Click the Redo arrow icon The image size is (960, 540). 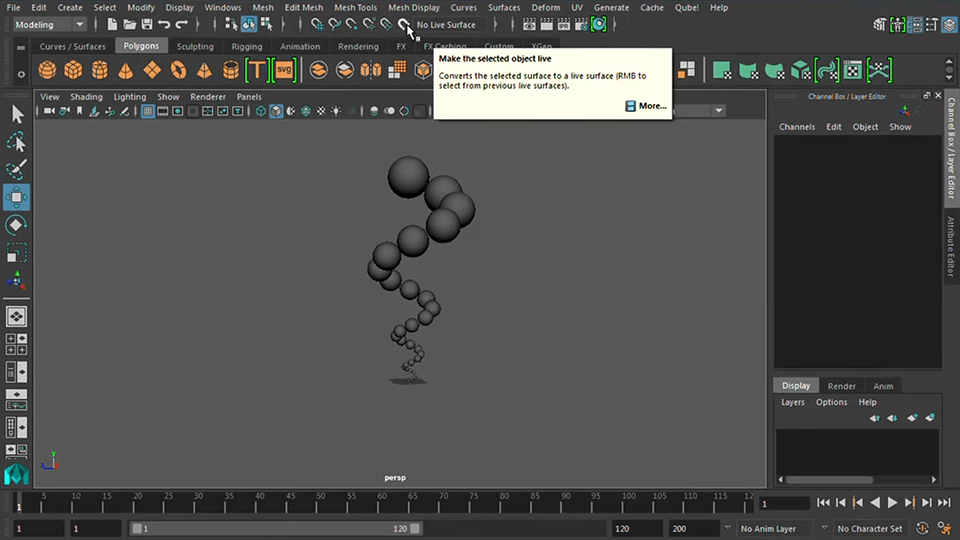pyautogui.click(x=182, y=24)
